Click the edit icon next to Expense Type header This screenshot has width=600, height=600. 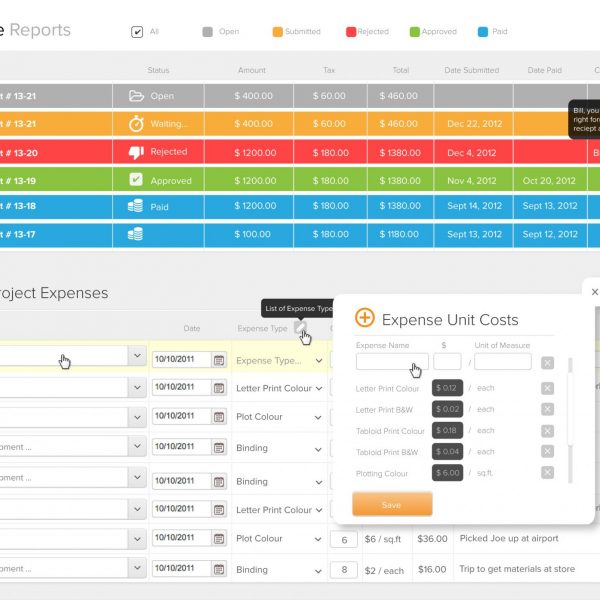click(x=299, y=327)
